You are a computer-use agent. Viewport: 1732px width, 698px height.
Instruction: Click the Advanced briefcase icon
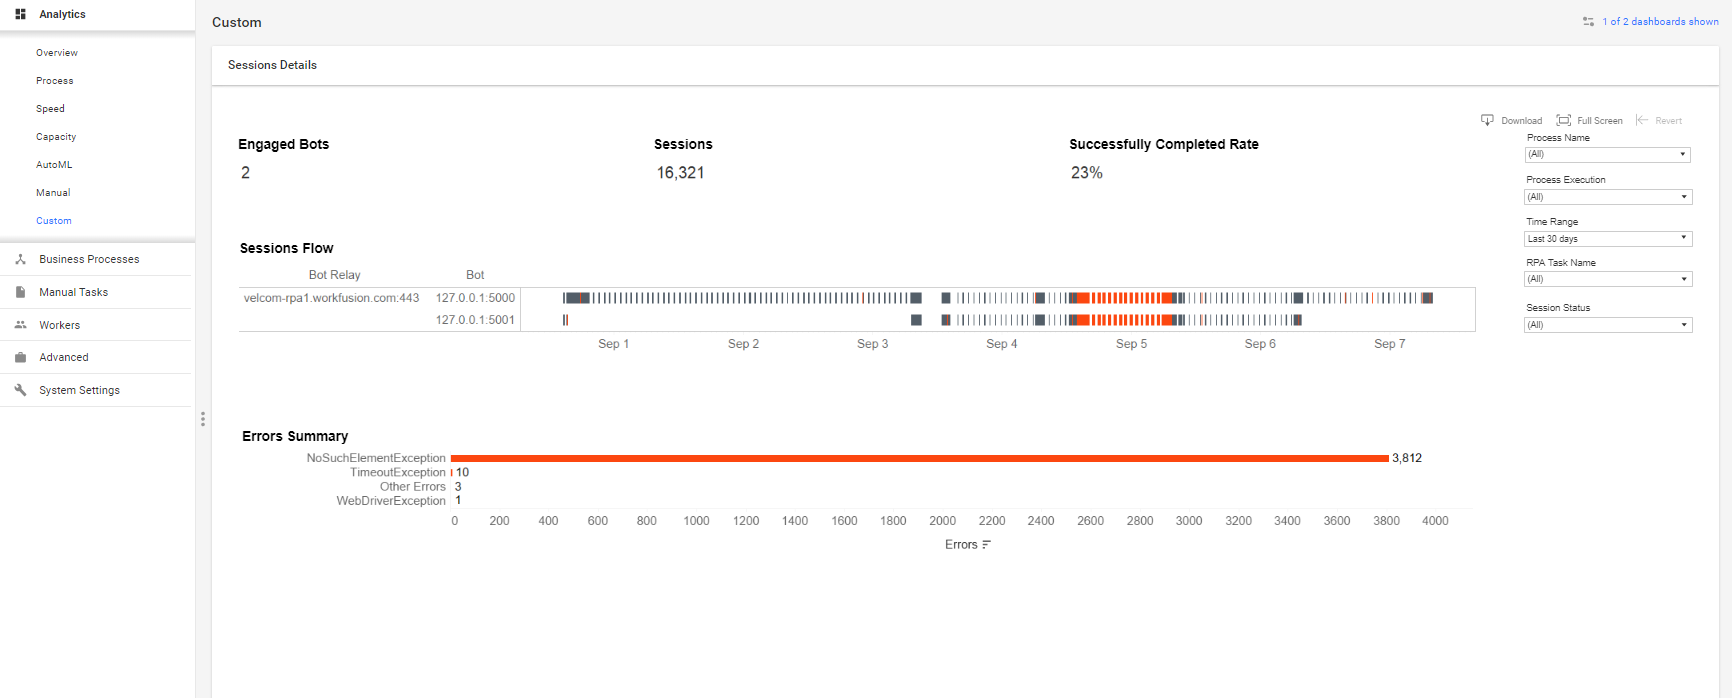(20, 357)
